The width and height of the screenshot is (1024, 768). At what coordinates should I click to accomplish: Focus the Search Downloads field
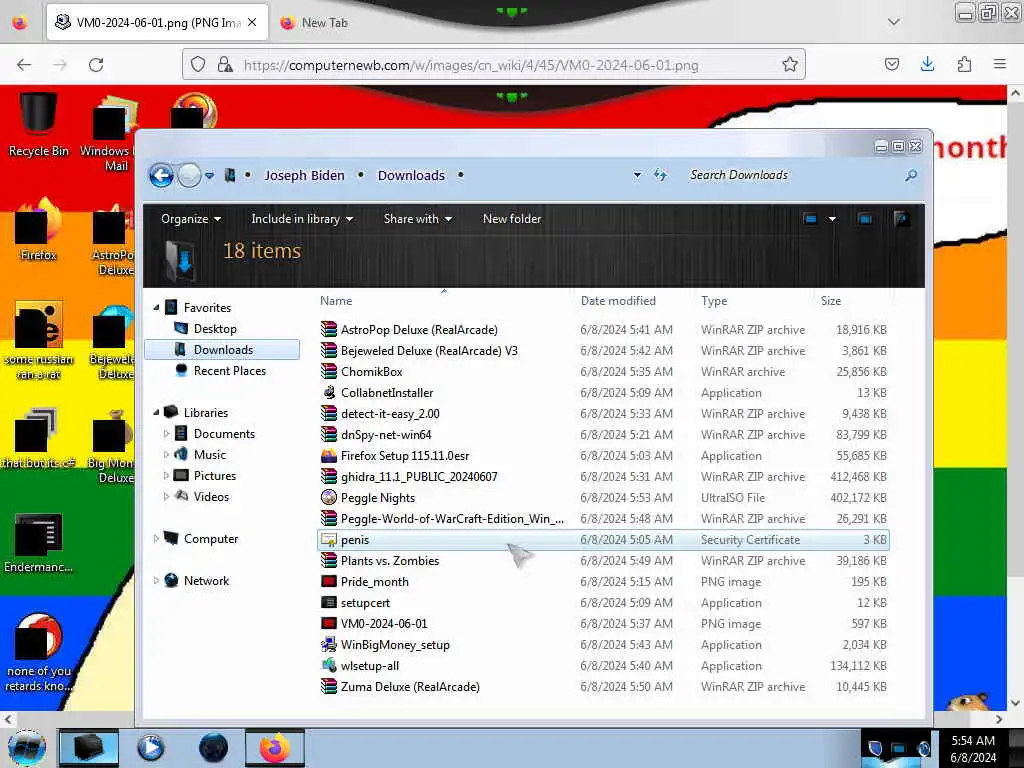[792, 175]
